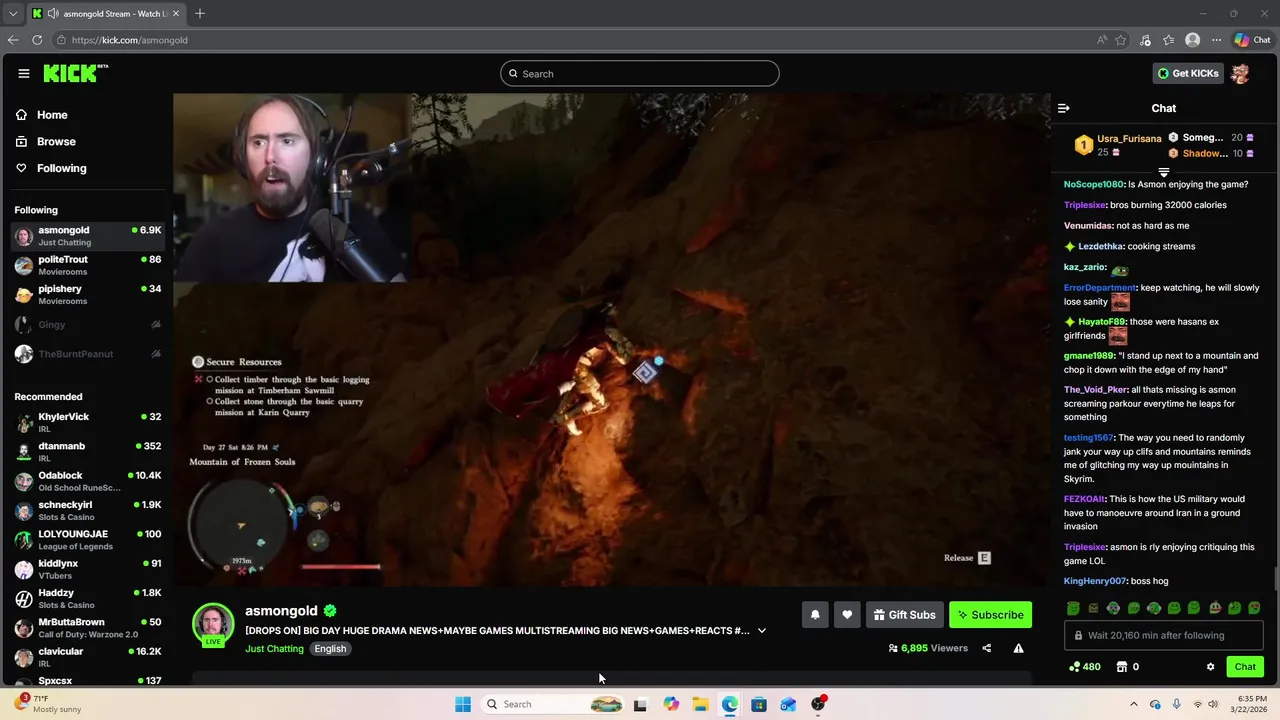Open the recommended Haddzy channel
Viewport: 1280px width, 720px height.
(x=87, y=598)
